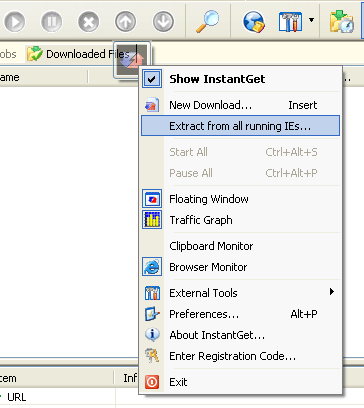This screenshot has width=364, height=408.
Task: Click the globe browser icon in toolbar
Action: [254, 22]
